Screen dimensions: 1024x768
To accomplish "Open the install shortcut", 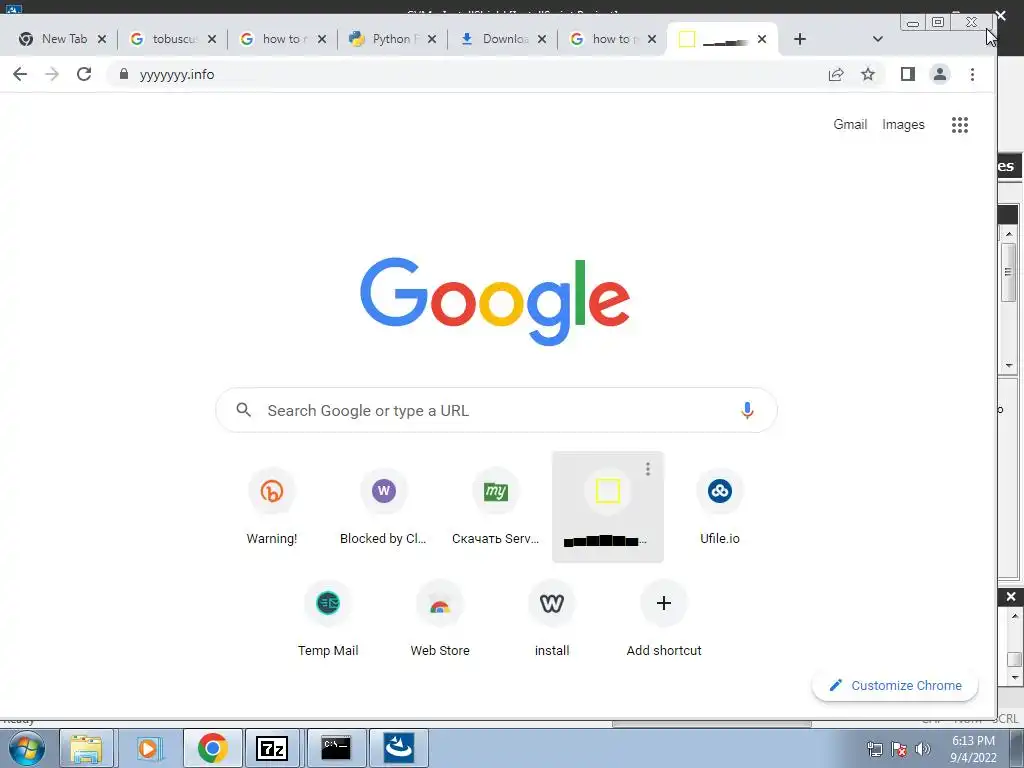I will click(x=552, y=619).
